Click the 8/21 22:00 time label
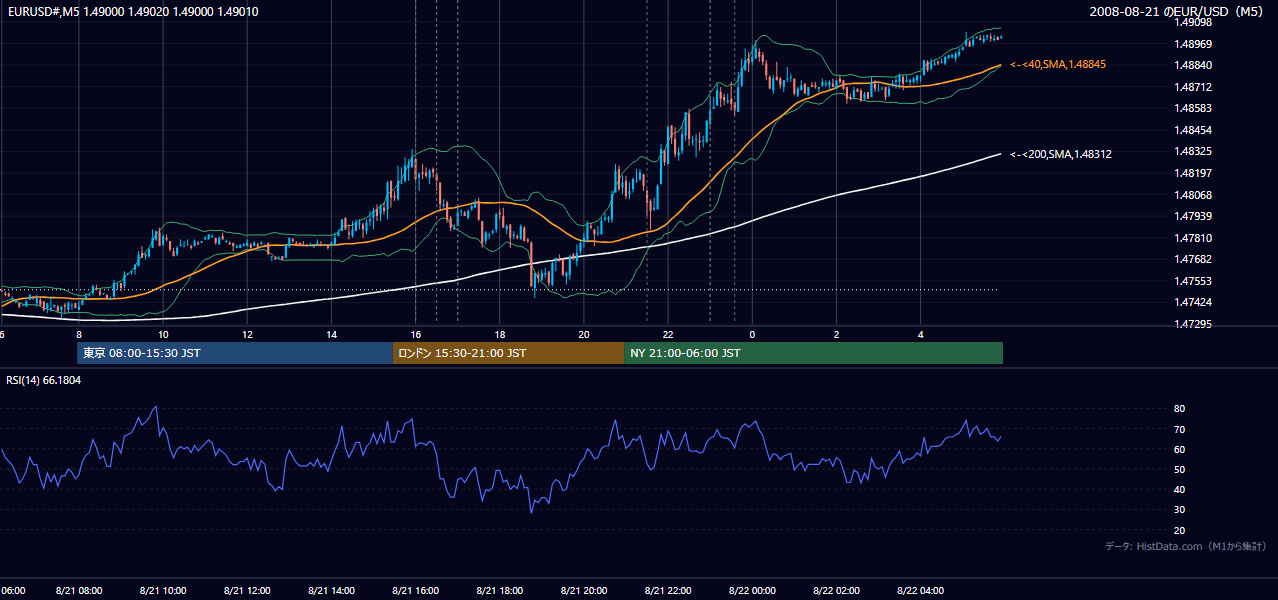Viewport: 1278px width, 600px height. pos(668,591)
